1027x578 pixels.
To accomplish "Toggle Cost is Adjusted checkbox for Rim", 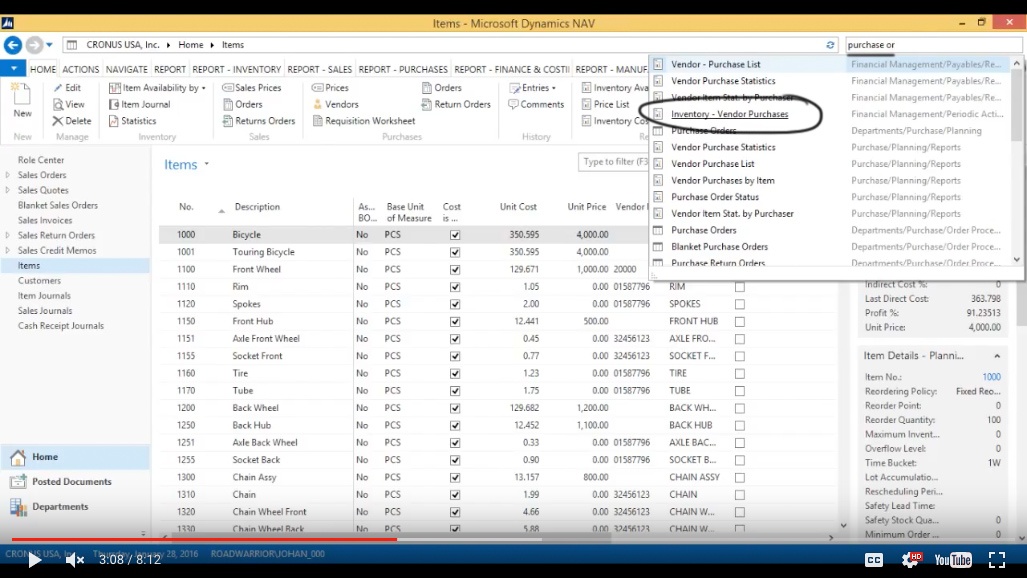I will 455,287.
